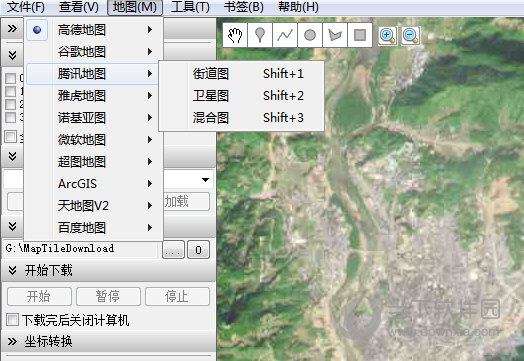Viewport: 524px width, 361px height.
Task: Open the combo box dropdown arrow
Action: click(x=206, y=180)
